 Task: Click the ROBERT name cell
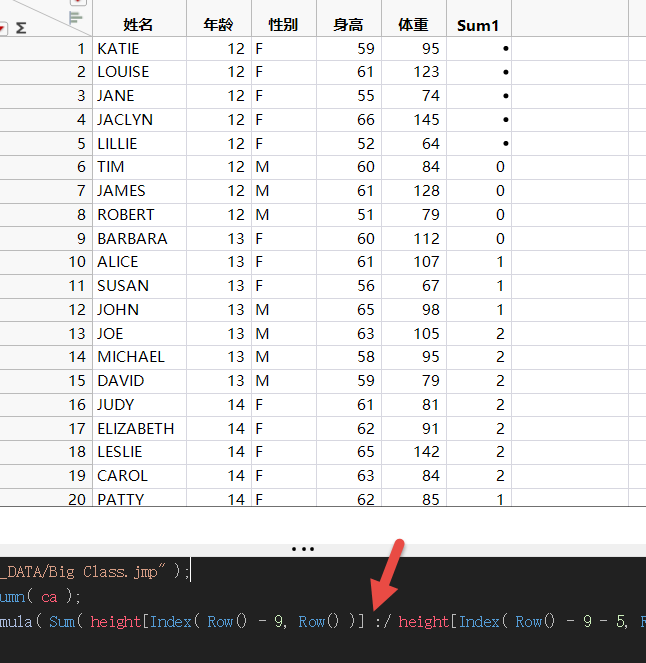click(x=139, y=215)
